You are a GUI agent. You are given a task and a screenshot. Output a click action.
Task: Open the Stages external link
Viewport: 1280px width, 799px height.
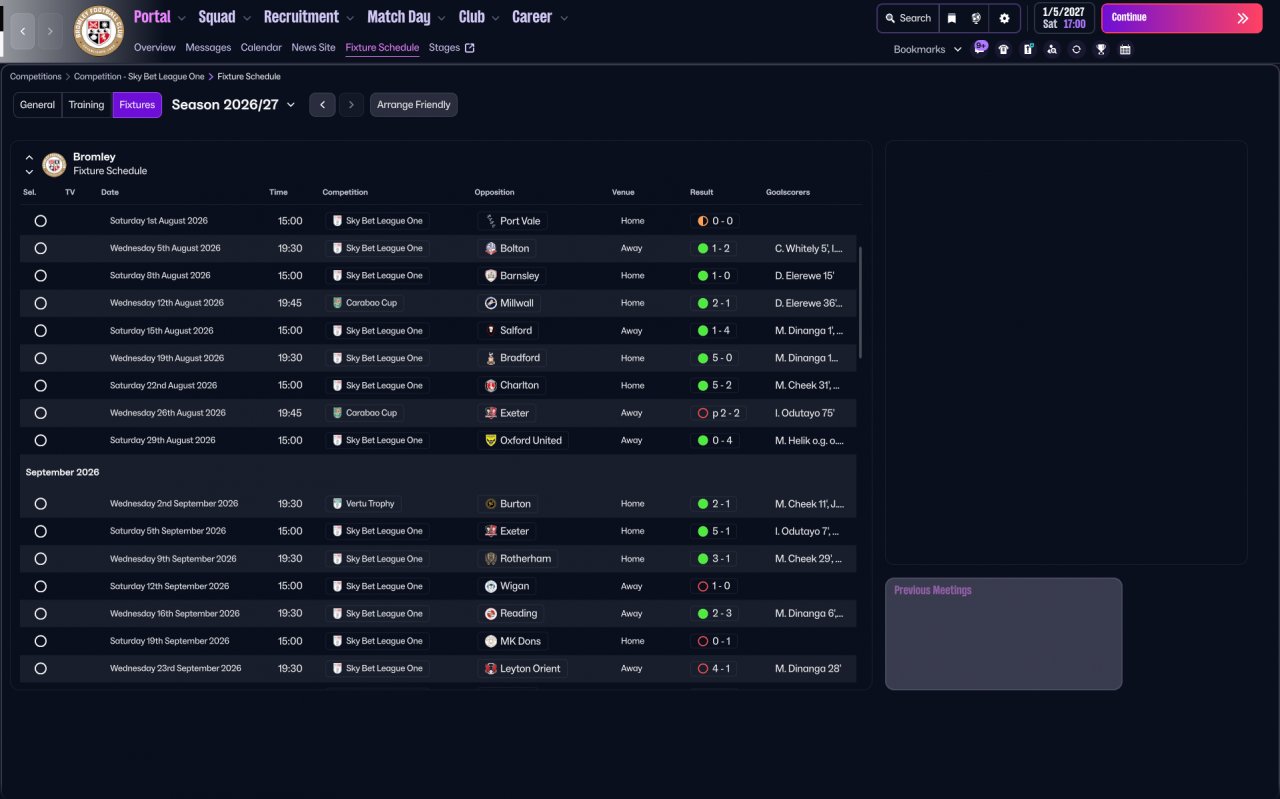tap(452, 47)
